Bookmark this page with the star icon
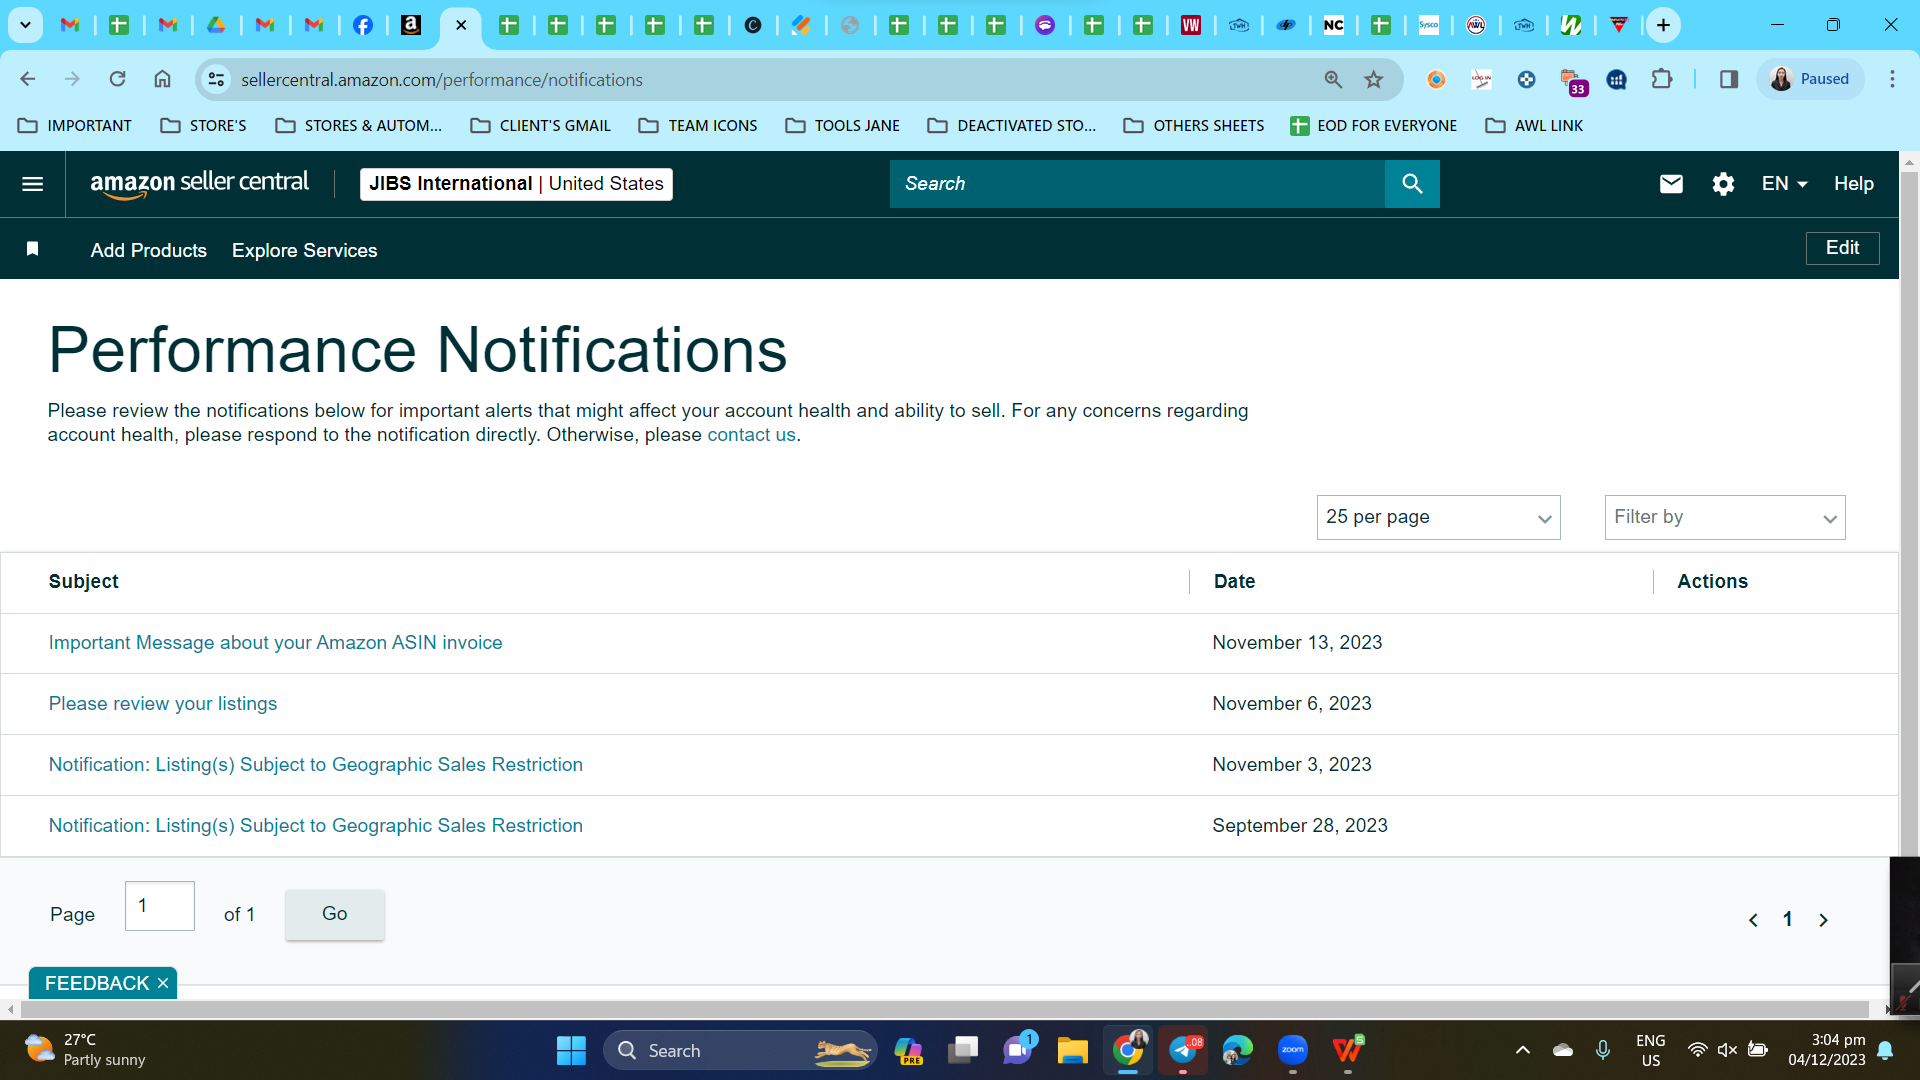Viewport: 1920px width, 1080px height. click(x=1374, y=79)
